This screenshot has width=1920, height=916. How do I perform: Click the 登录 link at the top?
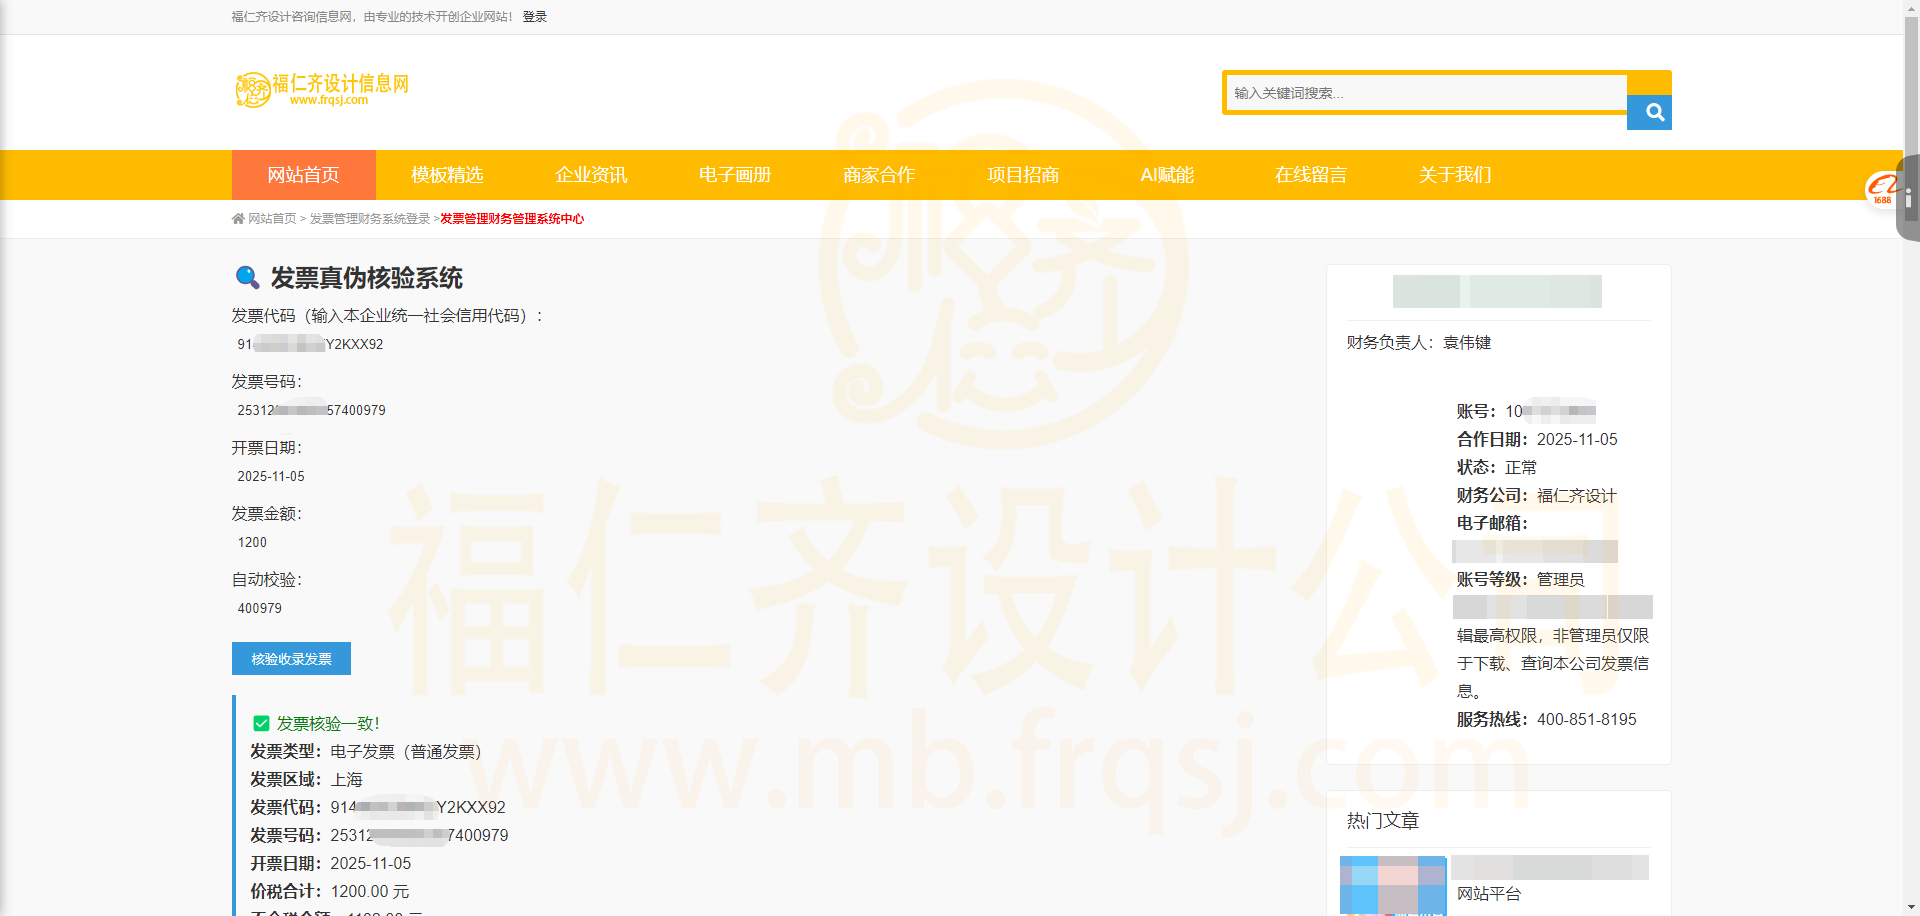[x=533, y=16]
